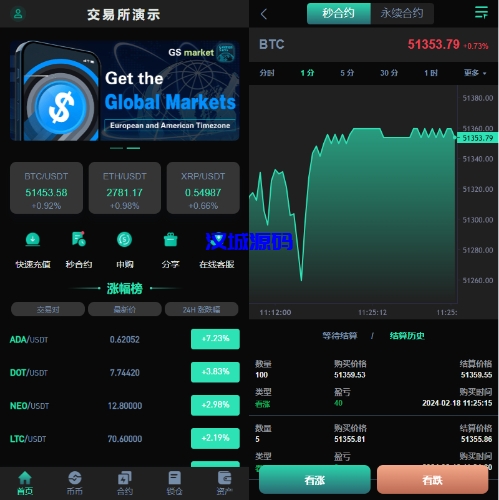Click the profit value 40
This screenshot has height=500, width=499.
pos(338,403)
